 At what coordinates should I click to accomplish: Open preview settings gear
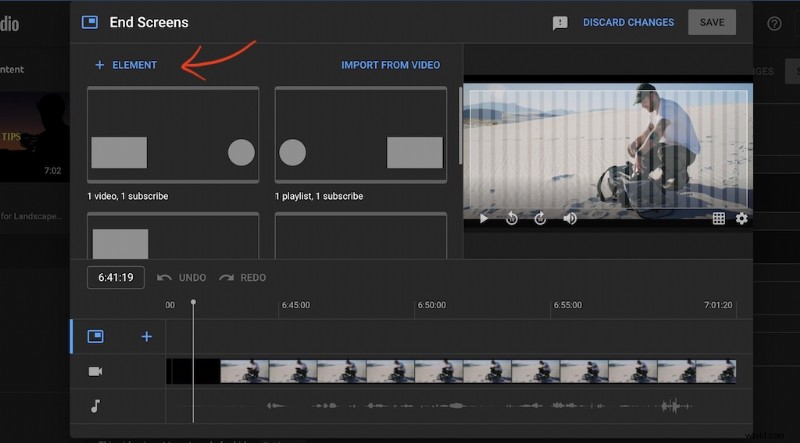click(x=741, y=218)
